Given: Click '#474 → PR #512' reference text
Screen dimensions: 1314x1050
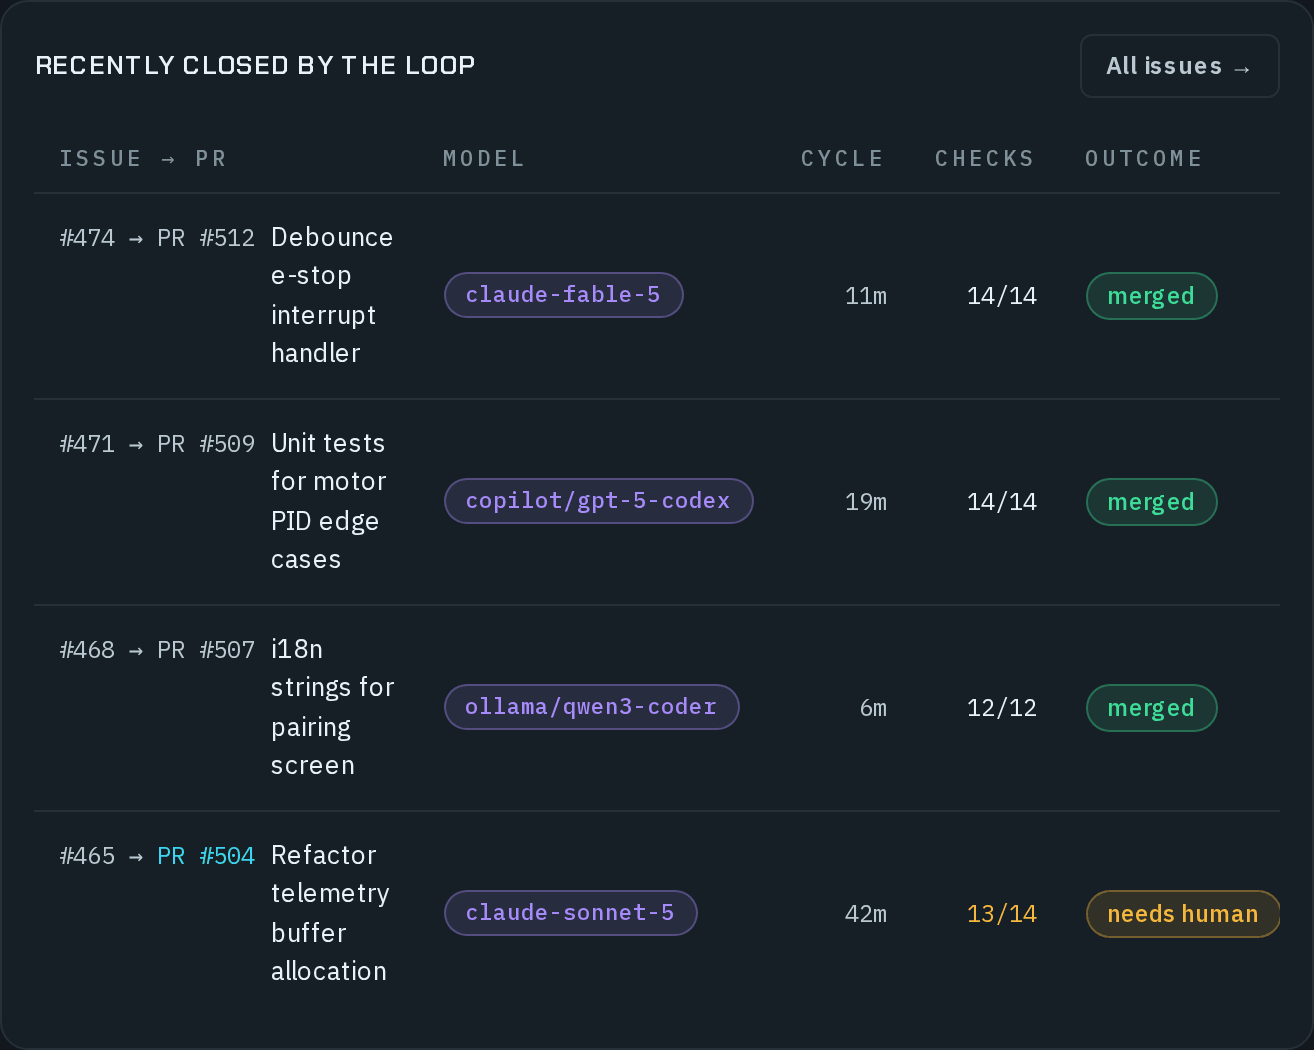Looking at the screenshot, I should tap(157, 238).
